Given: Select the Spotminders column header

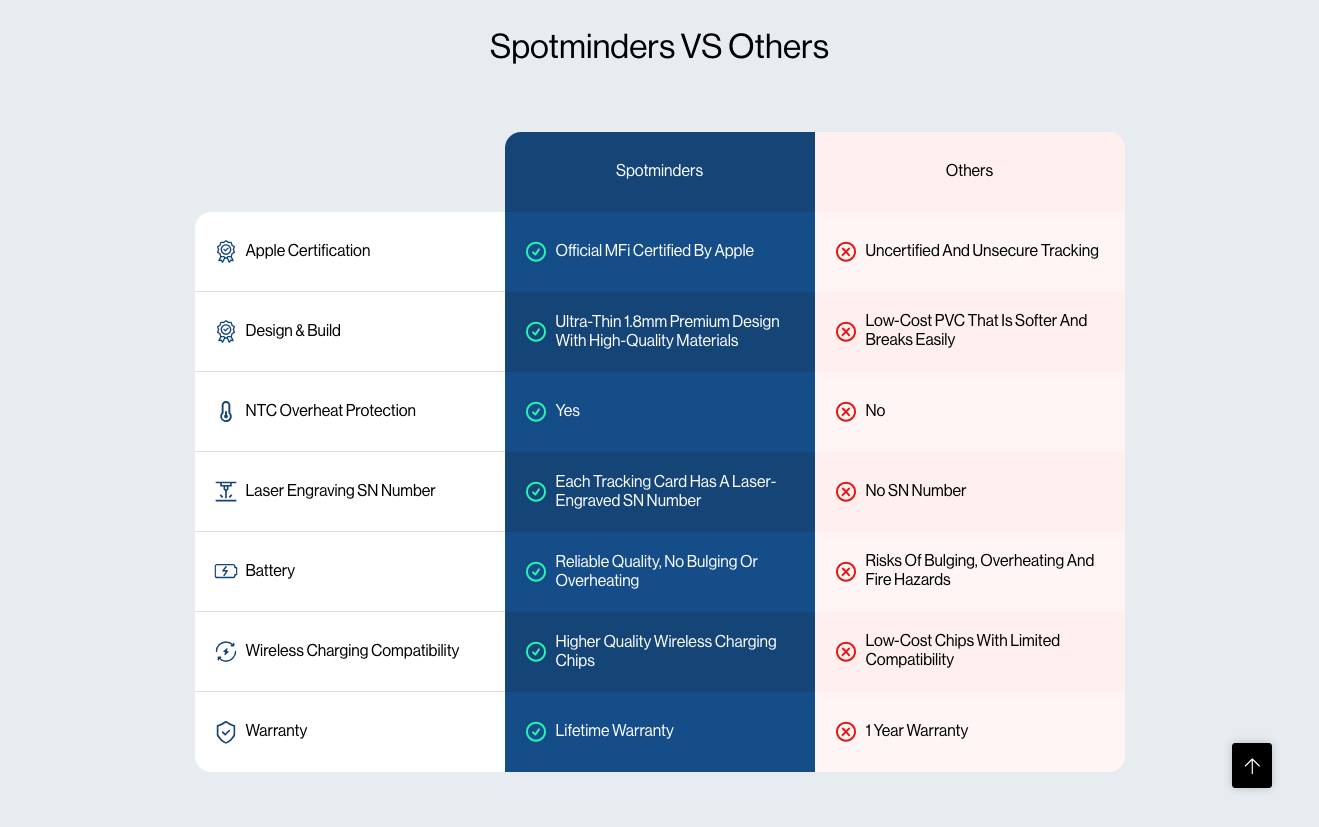Looking at the screenshot, I should pyautogui.click(x=659, y=171).
